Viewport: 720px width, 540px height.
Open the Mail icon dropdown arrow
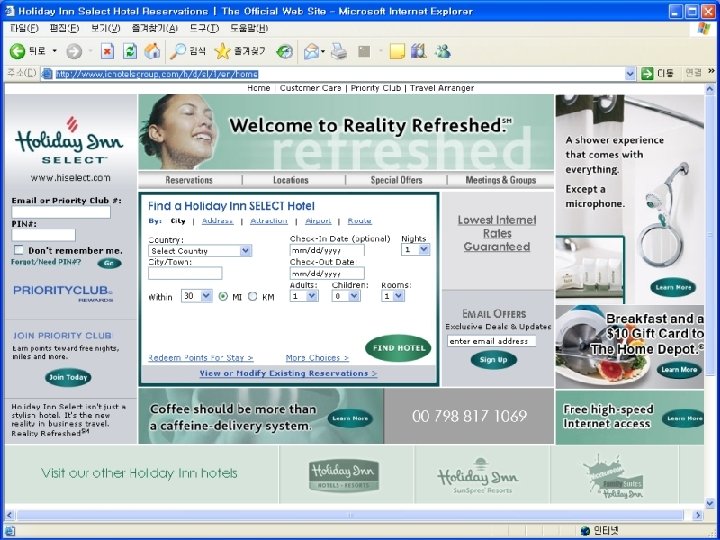(323, 51)
